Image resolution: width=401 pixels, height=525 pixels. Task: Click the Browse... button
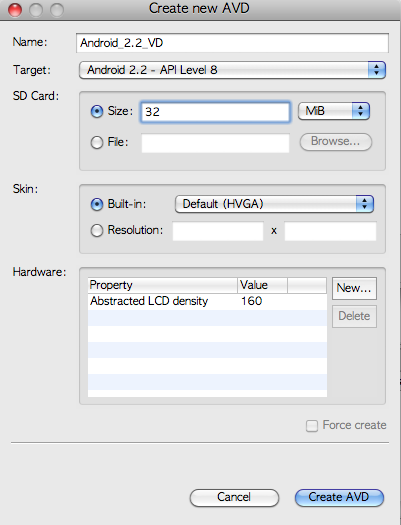(335, 142)
